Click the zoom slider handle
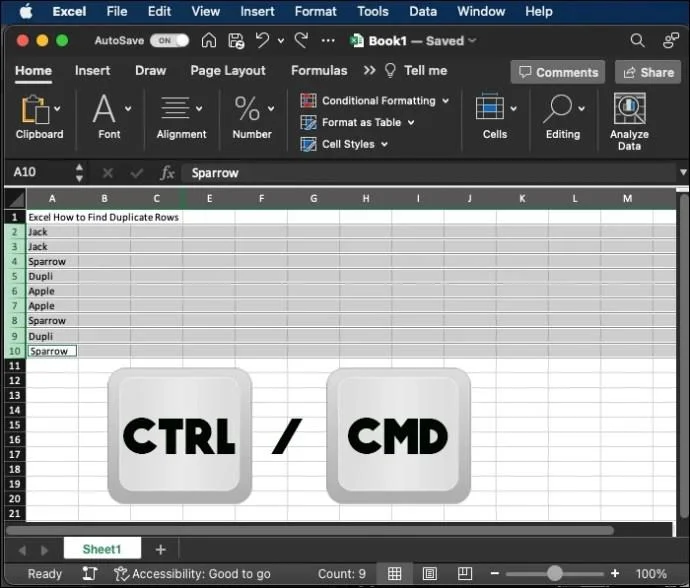 (554, 574)
